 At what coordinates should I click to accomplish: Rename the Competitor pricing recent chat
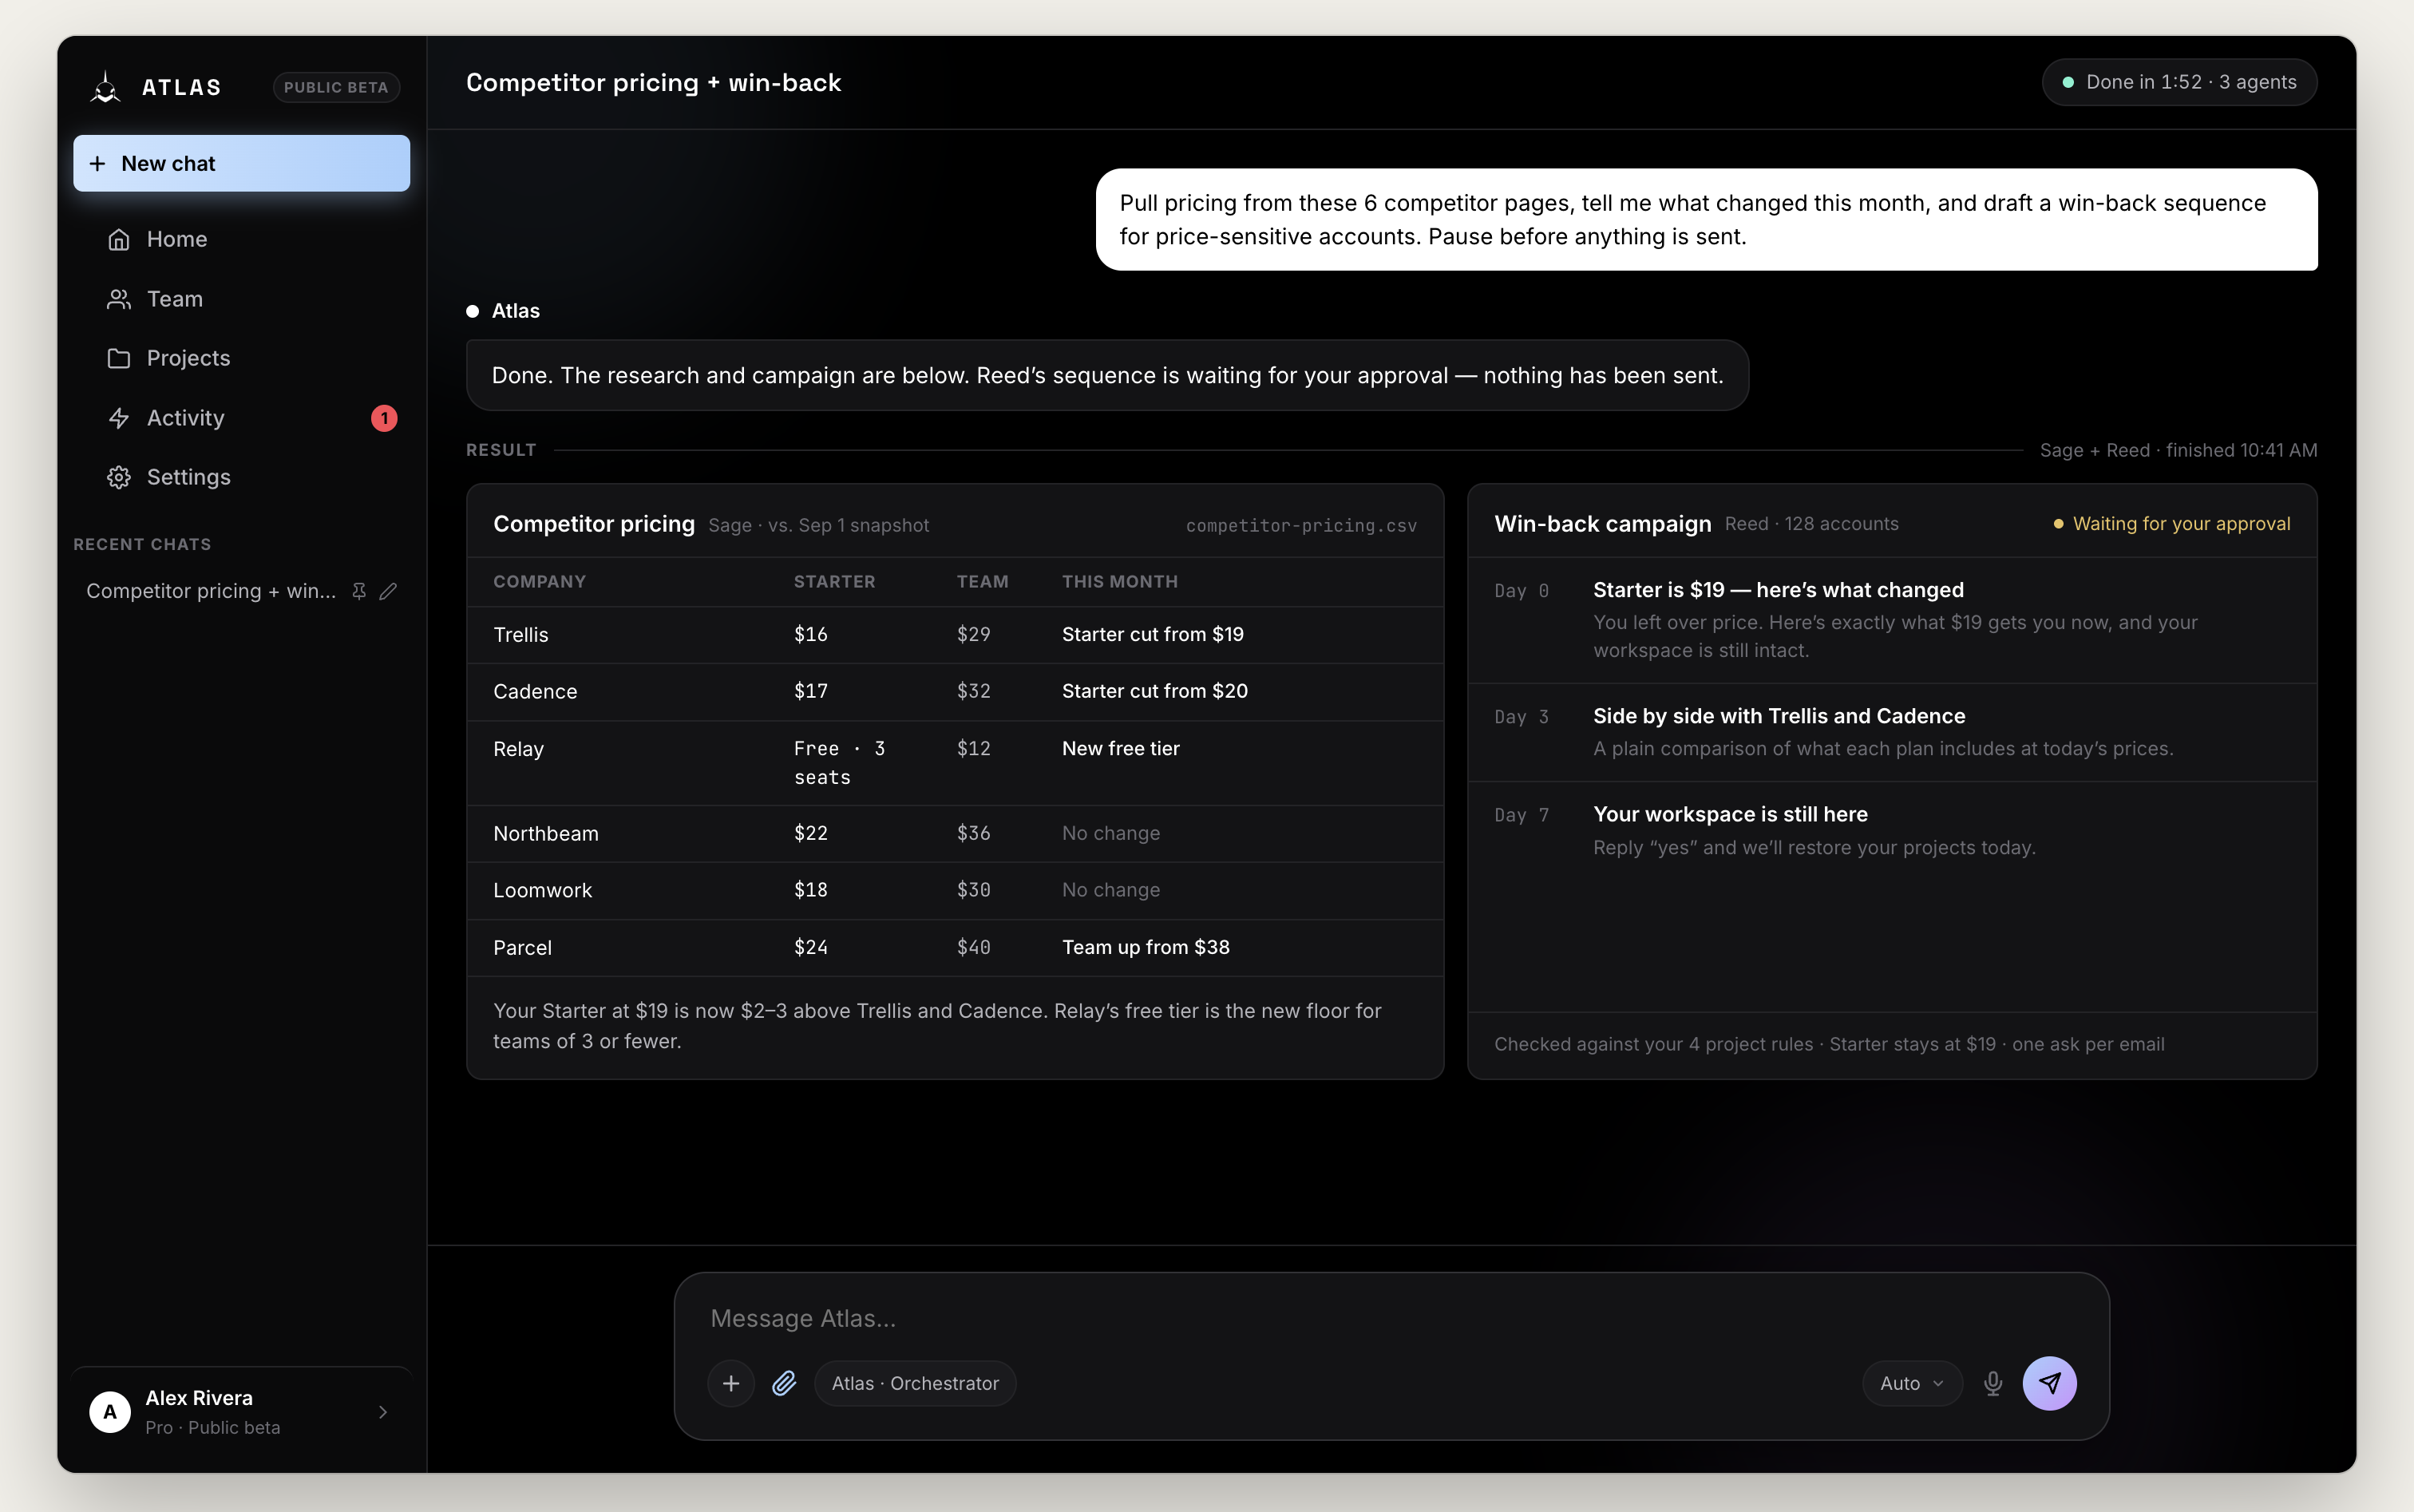point(388,591)
